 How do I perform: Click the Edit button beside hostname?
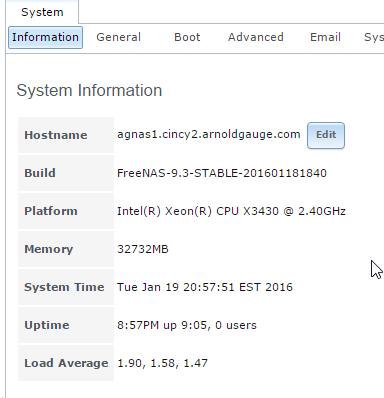coord(326,135)
